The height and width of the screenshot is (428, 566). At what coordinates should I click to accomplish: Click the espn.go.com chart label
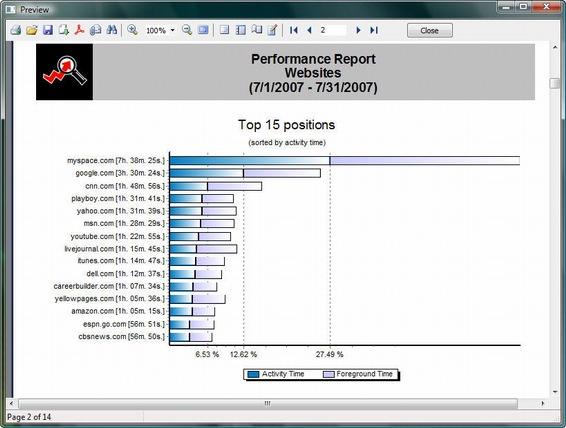(x=124, y=324)
